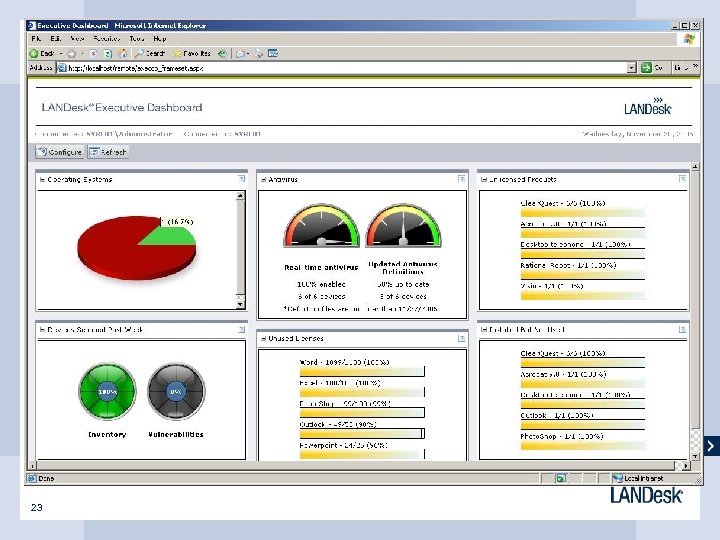Click the Outlook 45/50 license bar

coord(362,433)
